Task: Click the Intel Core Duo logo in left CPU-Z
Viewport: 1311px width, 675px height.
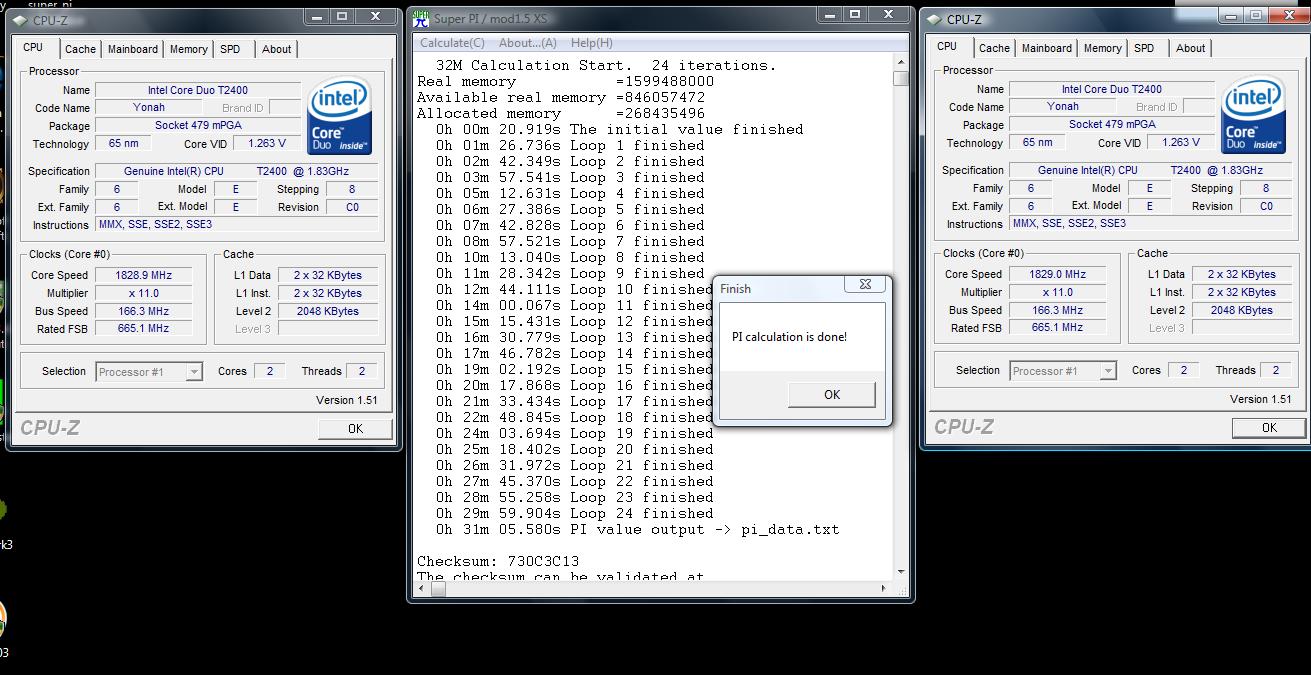Action: point(340,117)
